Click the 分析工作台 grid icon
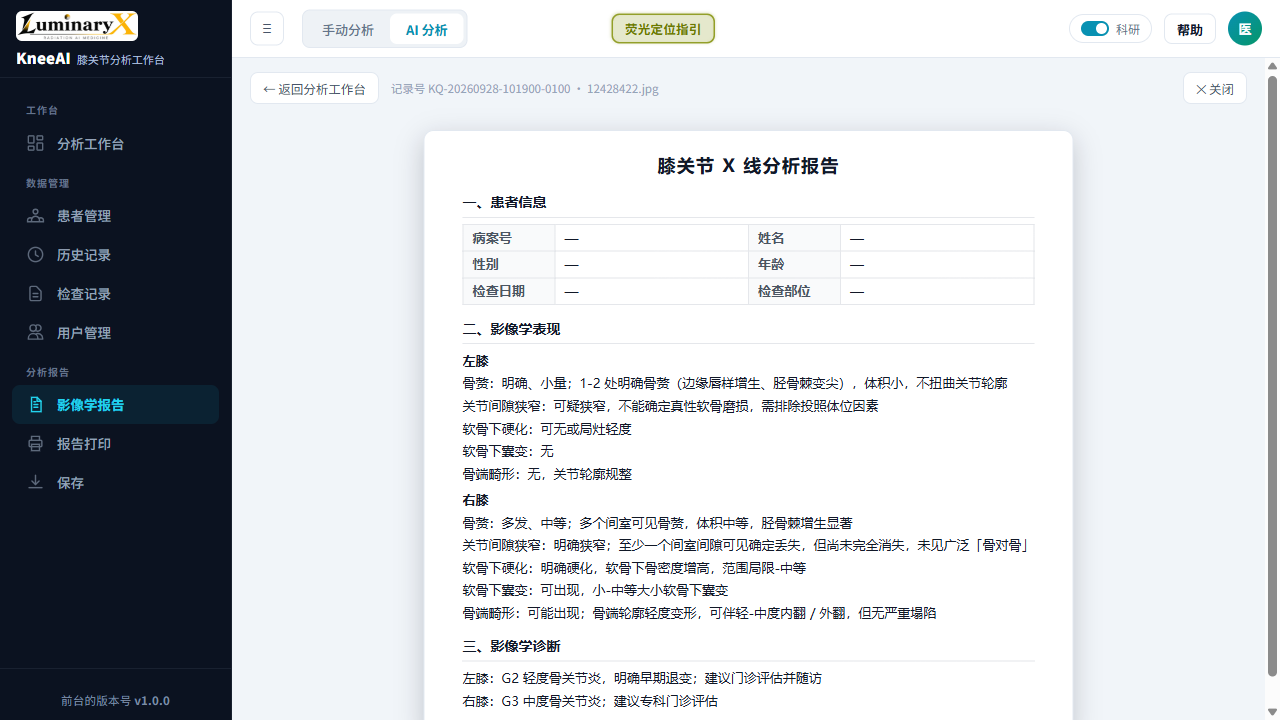Image resolution: width=1280 pixels, height=720 pixels. tap(36, 143)
